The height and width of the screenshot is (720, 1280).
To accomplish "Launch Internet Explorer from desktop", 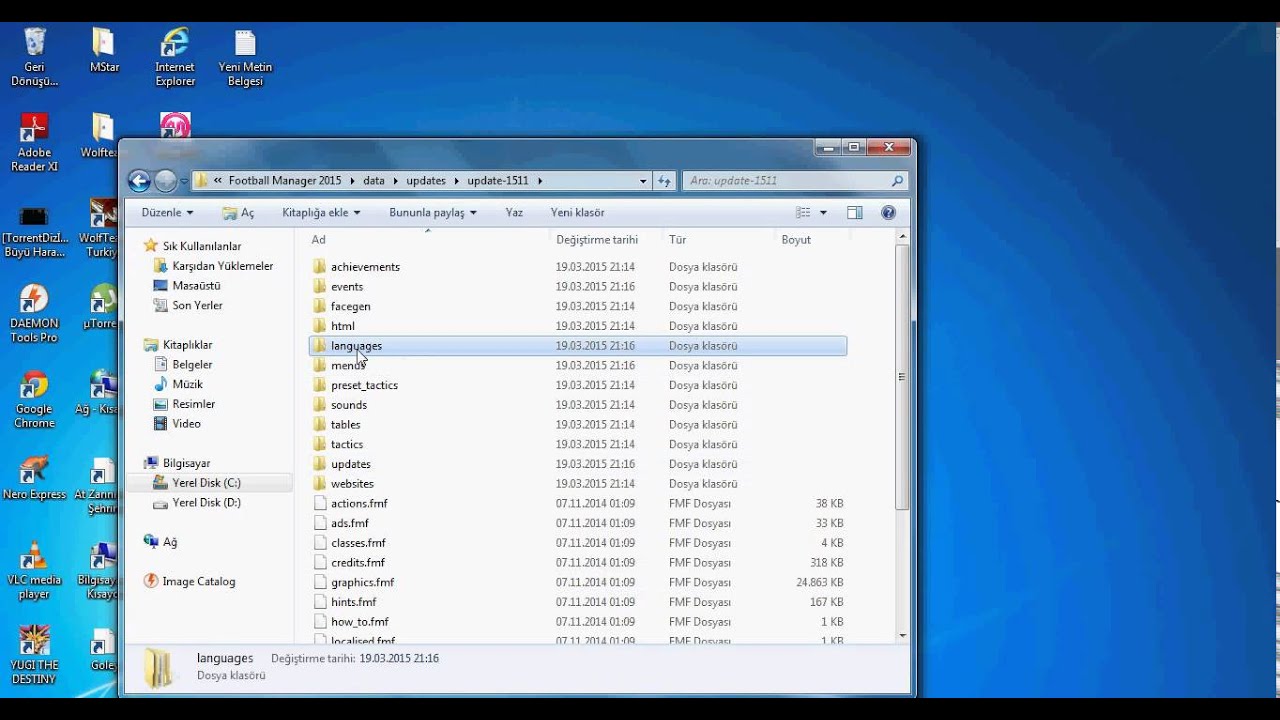I will click(x=175, y=57).
